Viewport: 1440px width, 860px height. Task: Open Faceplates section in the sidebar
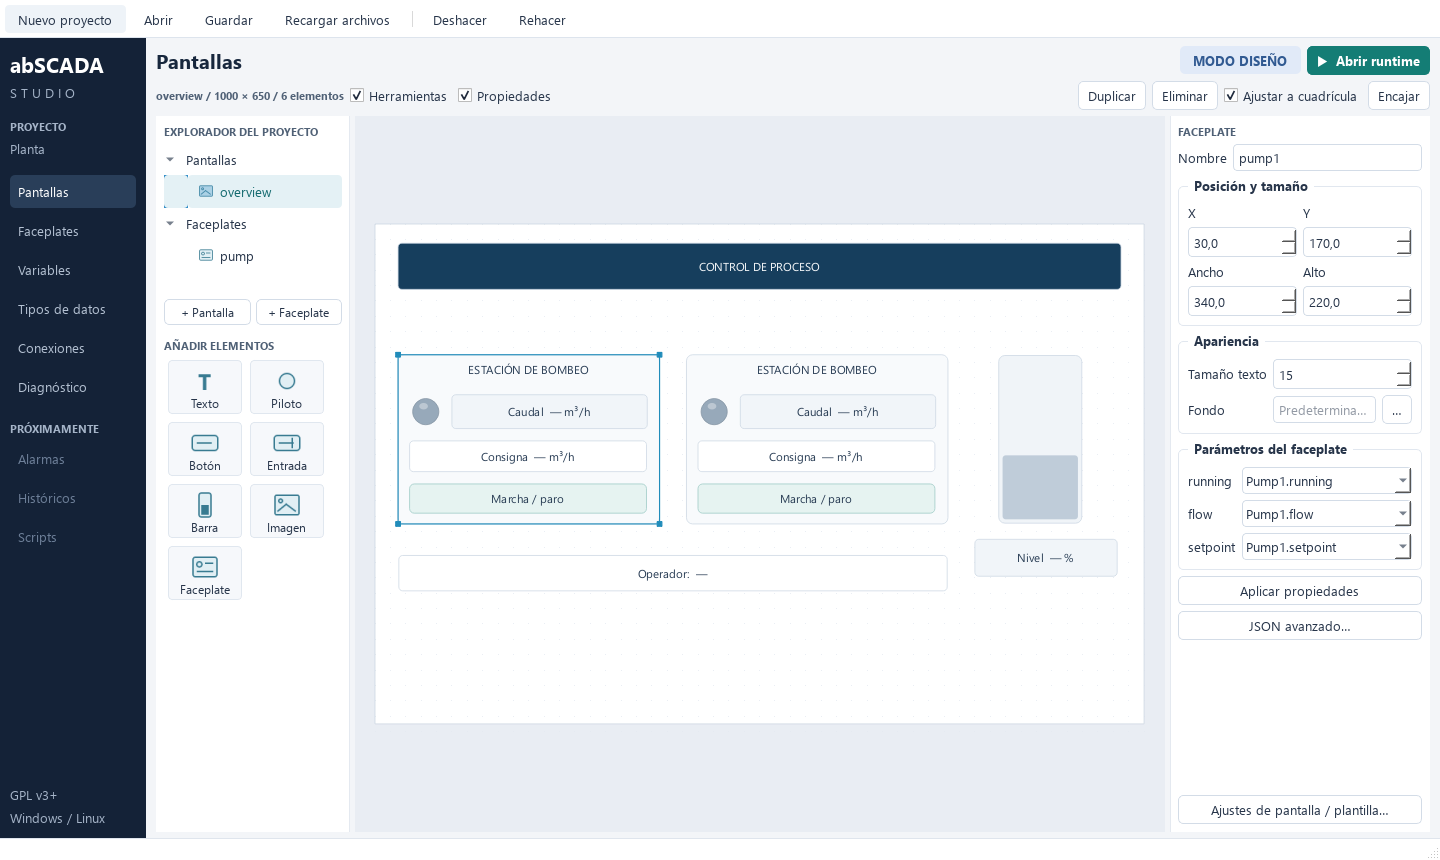(73, 231)
